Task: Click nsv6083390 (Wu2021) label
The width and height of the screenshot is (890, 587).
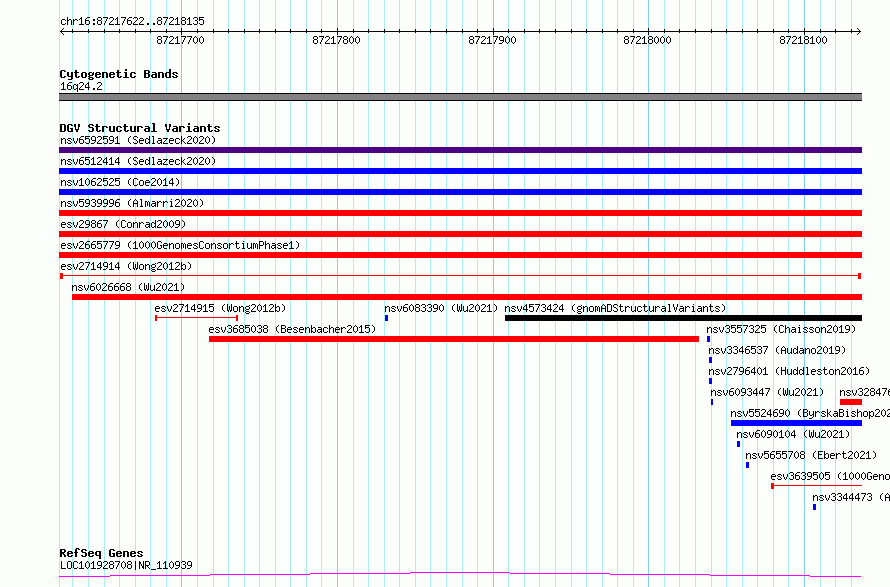Action: pos(441,308)
